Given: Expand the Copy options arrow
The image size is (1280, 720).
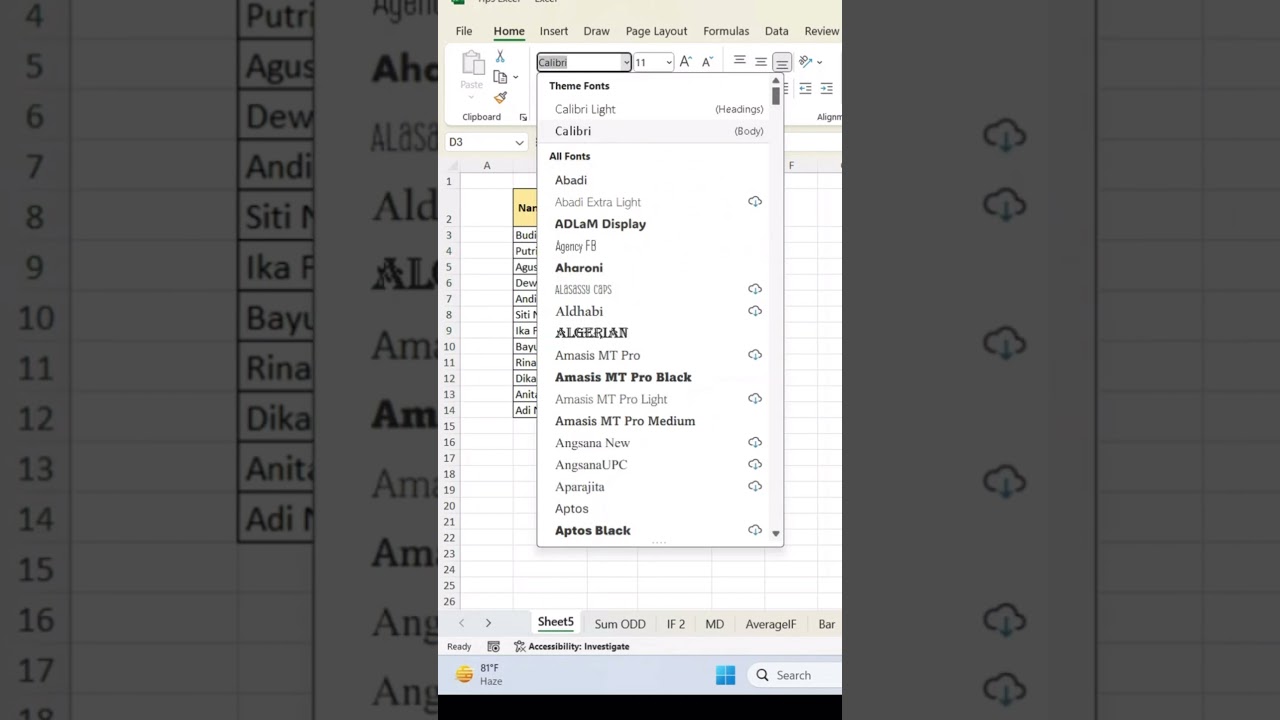Looking at the screenshot, I should point(516,77).
